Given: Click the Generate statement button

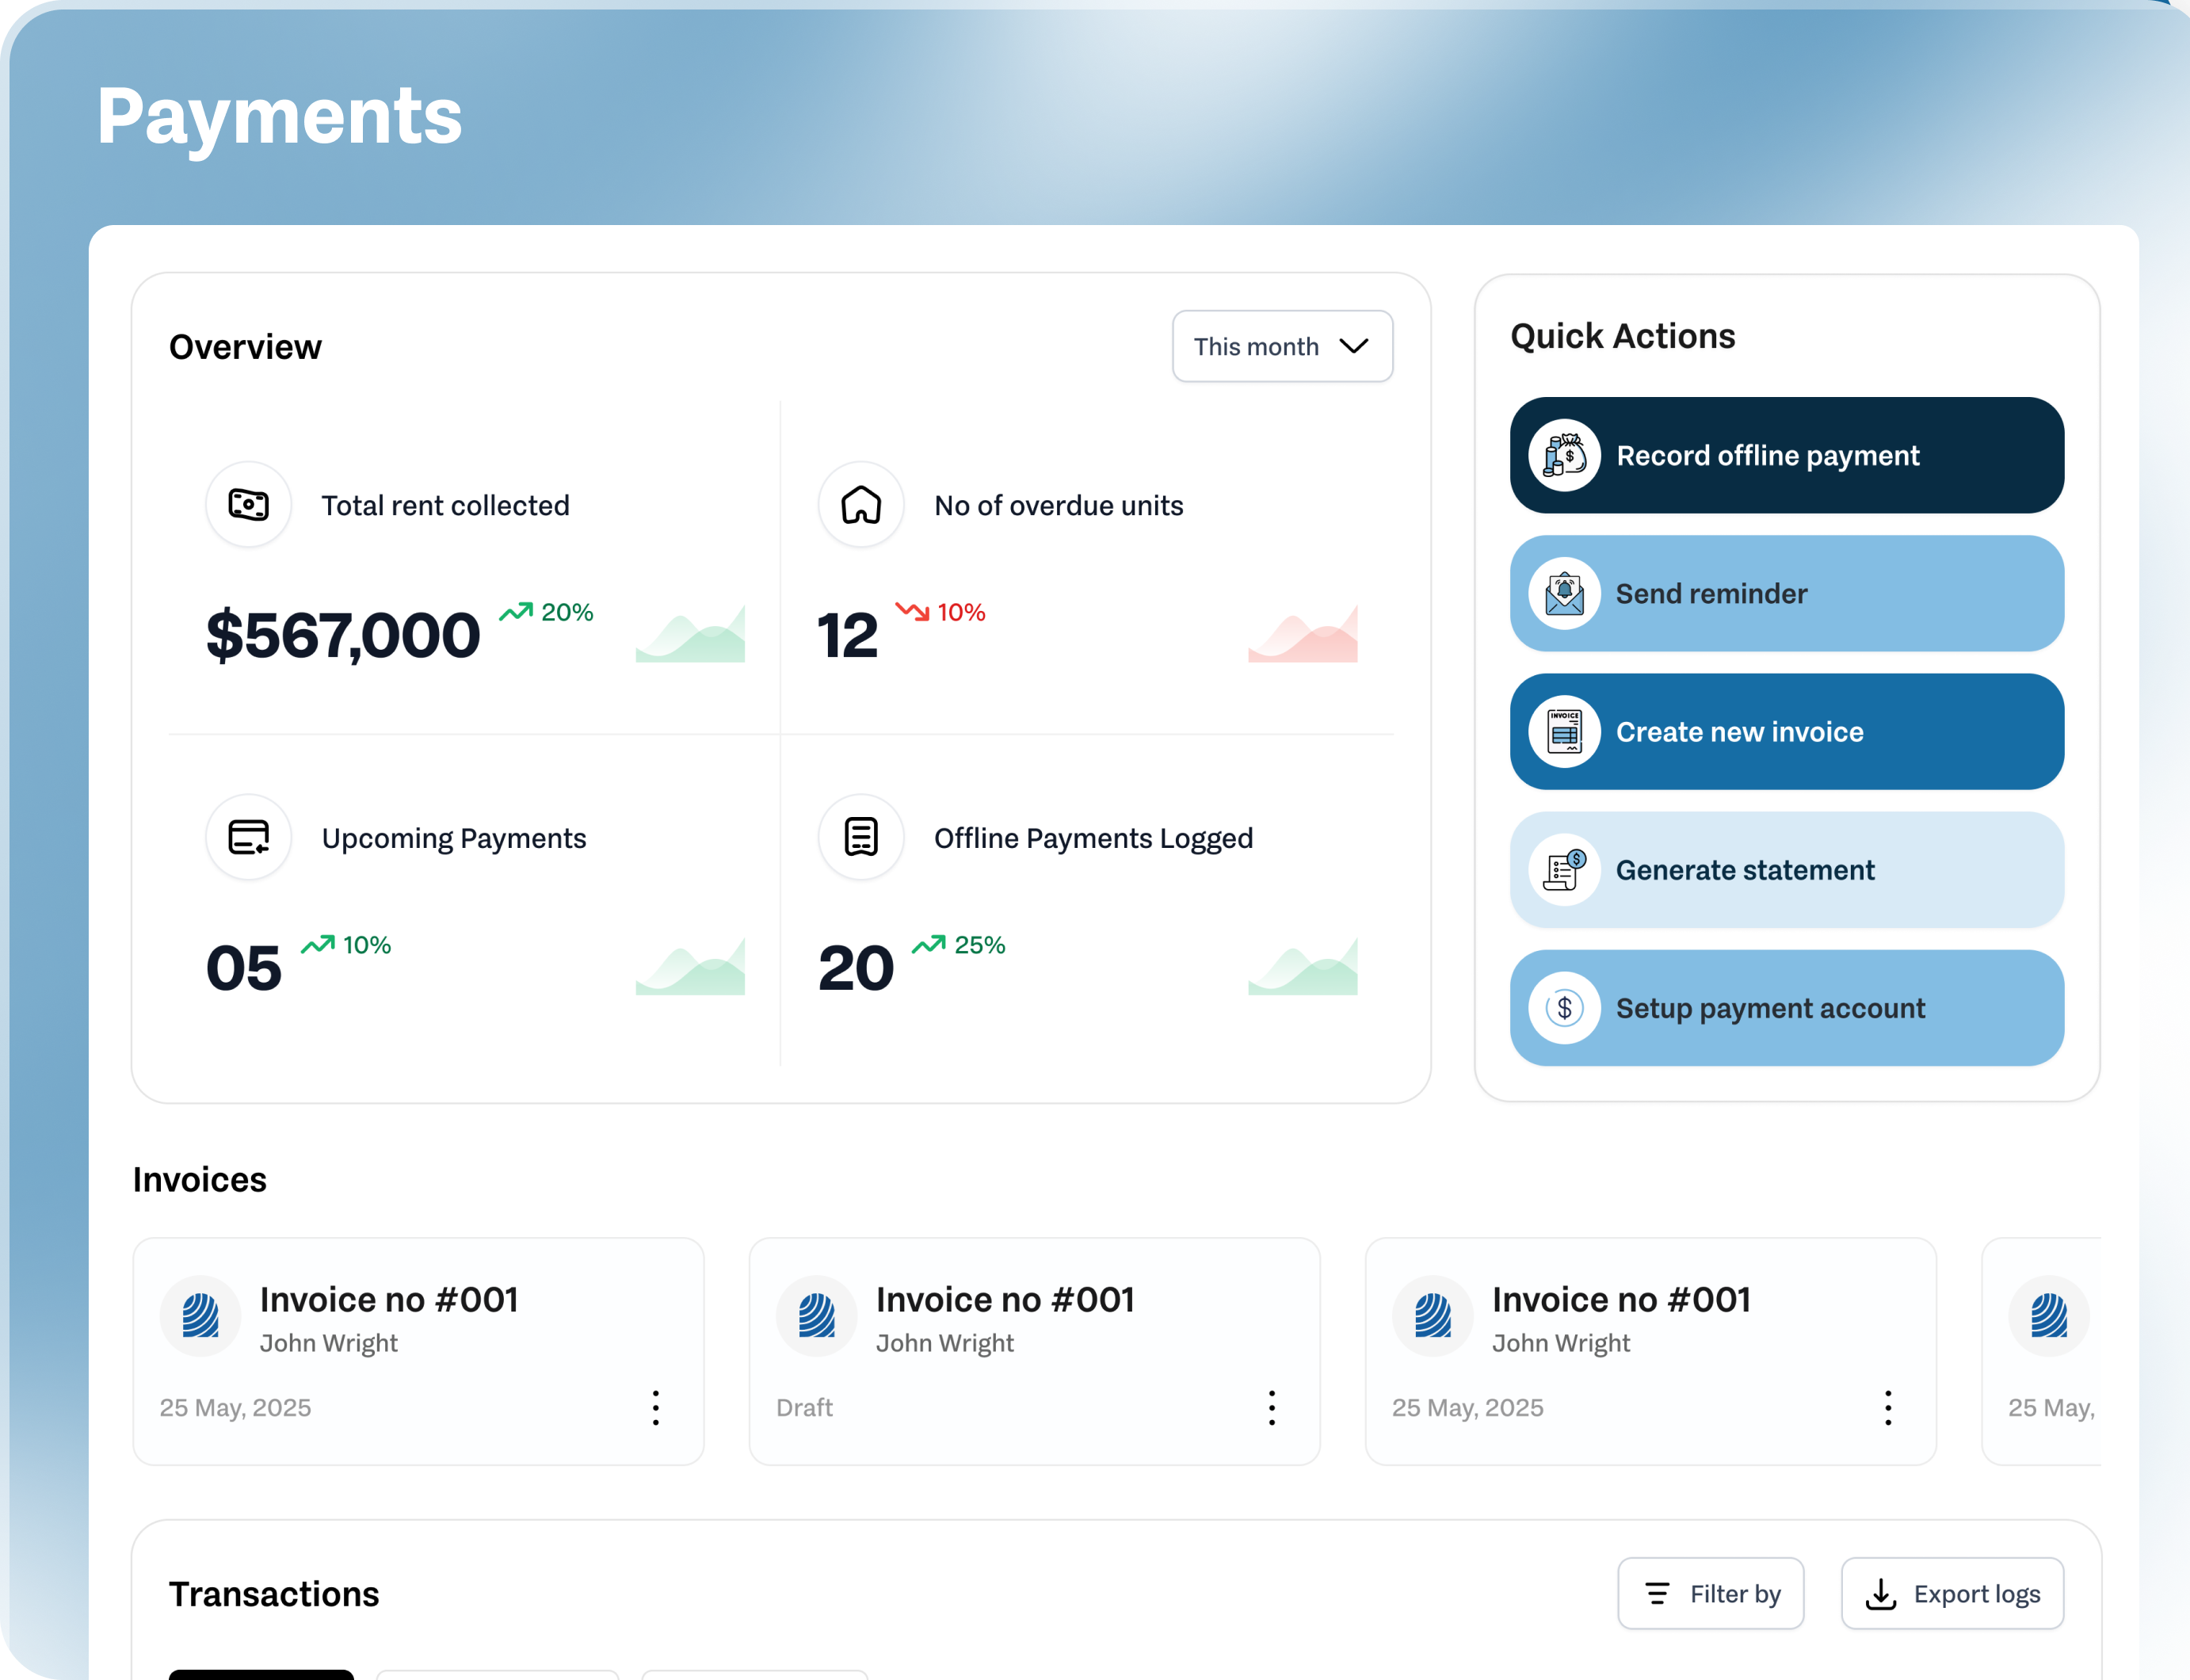Looking at the screenshot, I should pos(1786,869).
